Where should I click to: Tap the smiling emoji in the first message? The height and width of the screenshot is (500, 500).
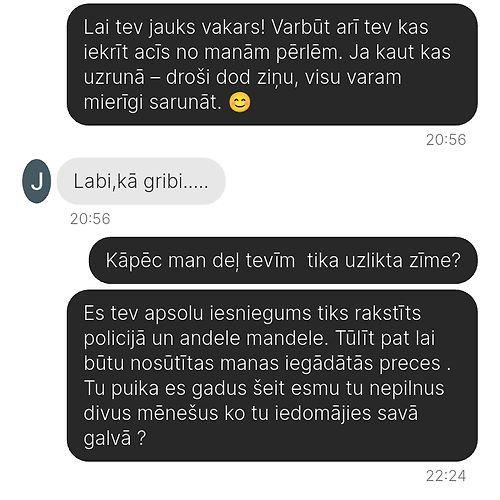point(240,103)
